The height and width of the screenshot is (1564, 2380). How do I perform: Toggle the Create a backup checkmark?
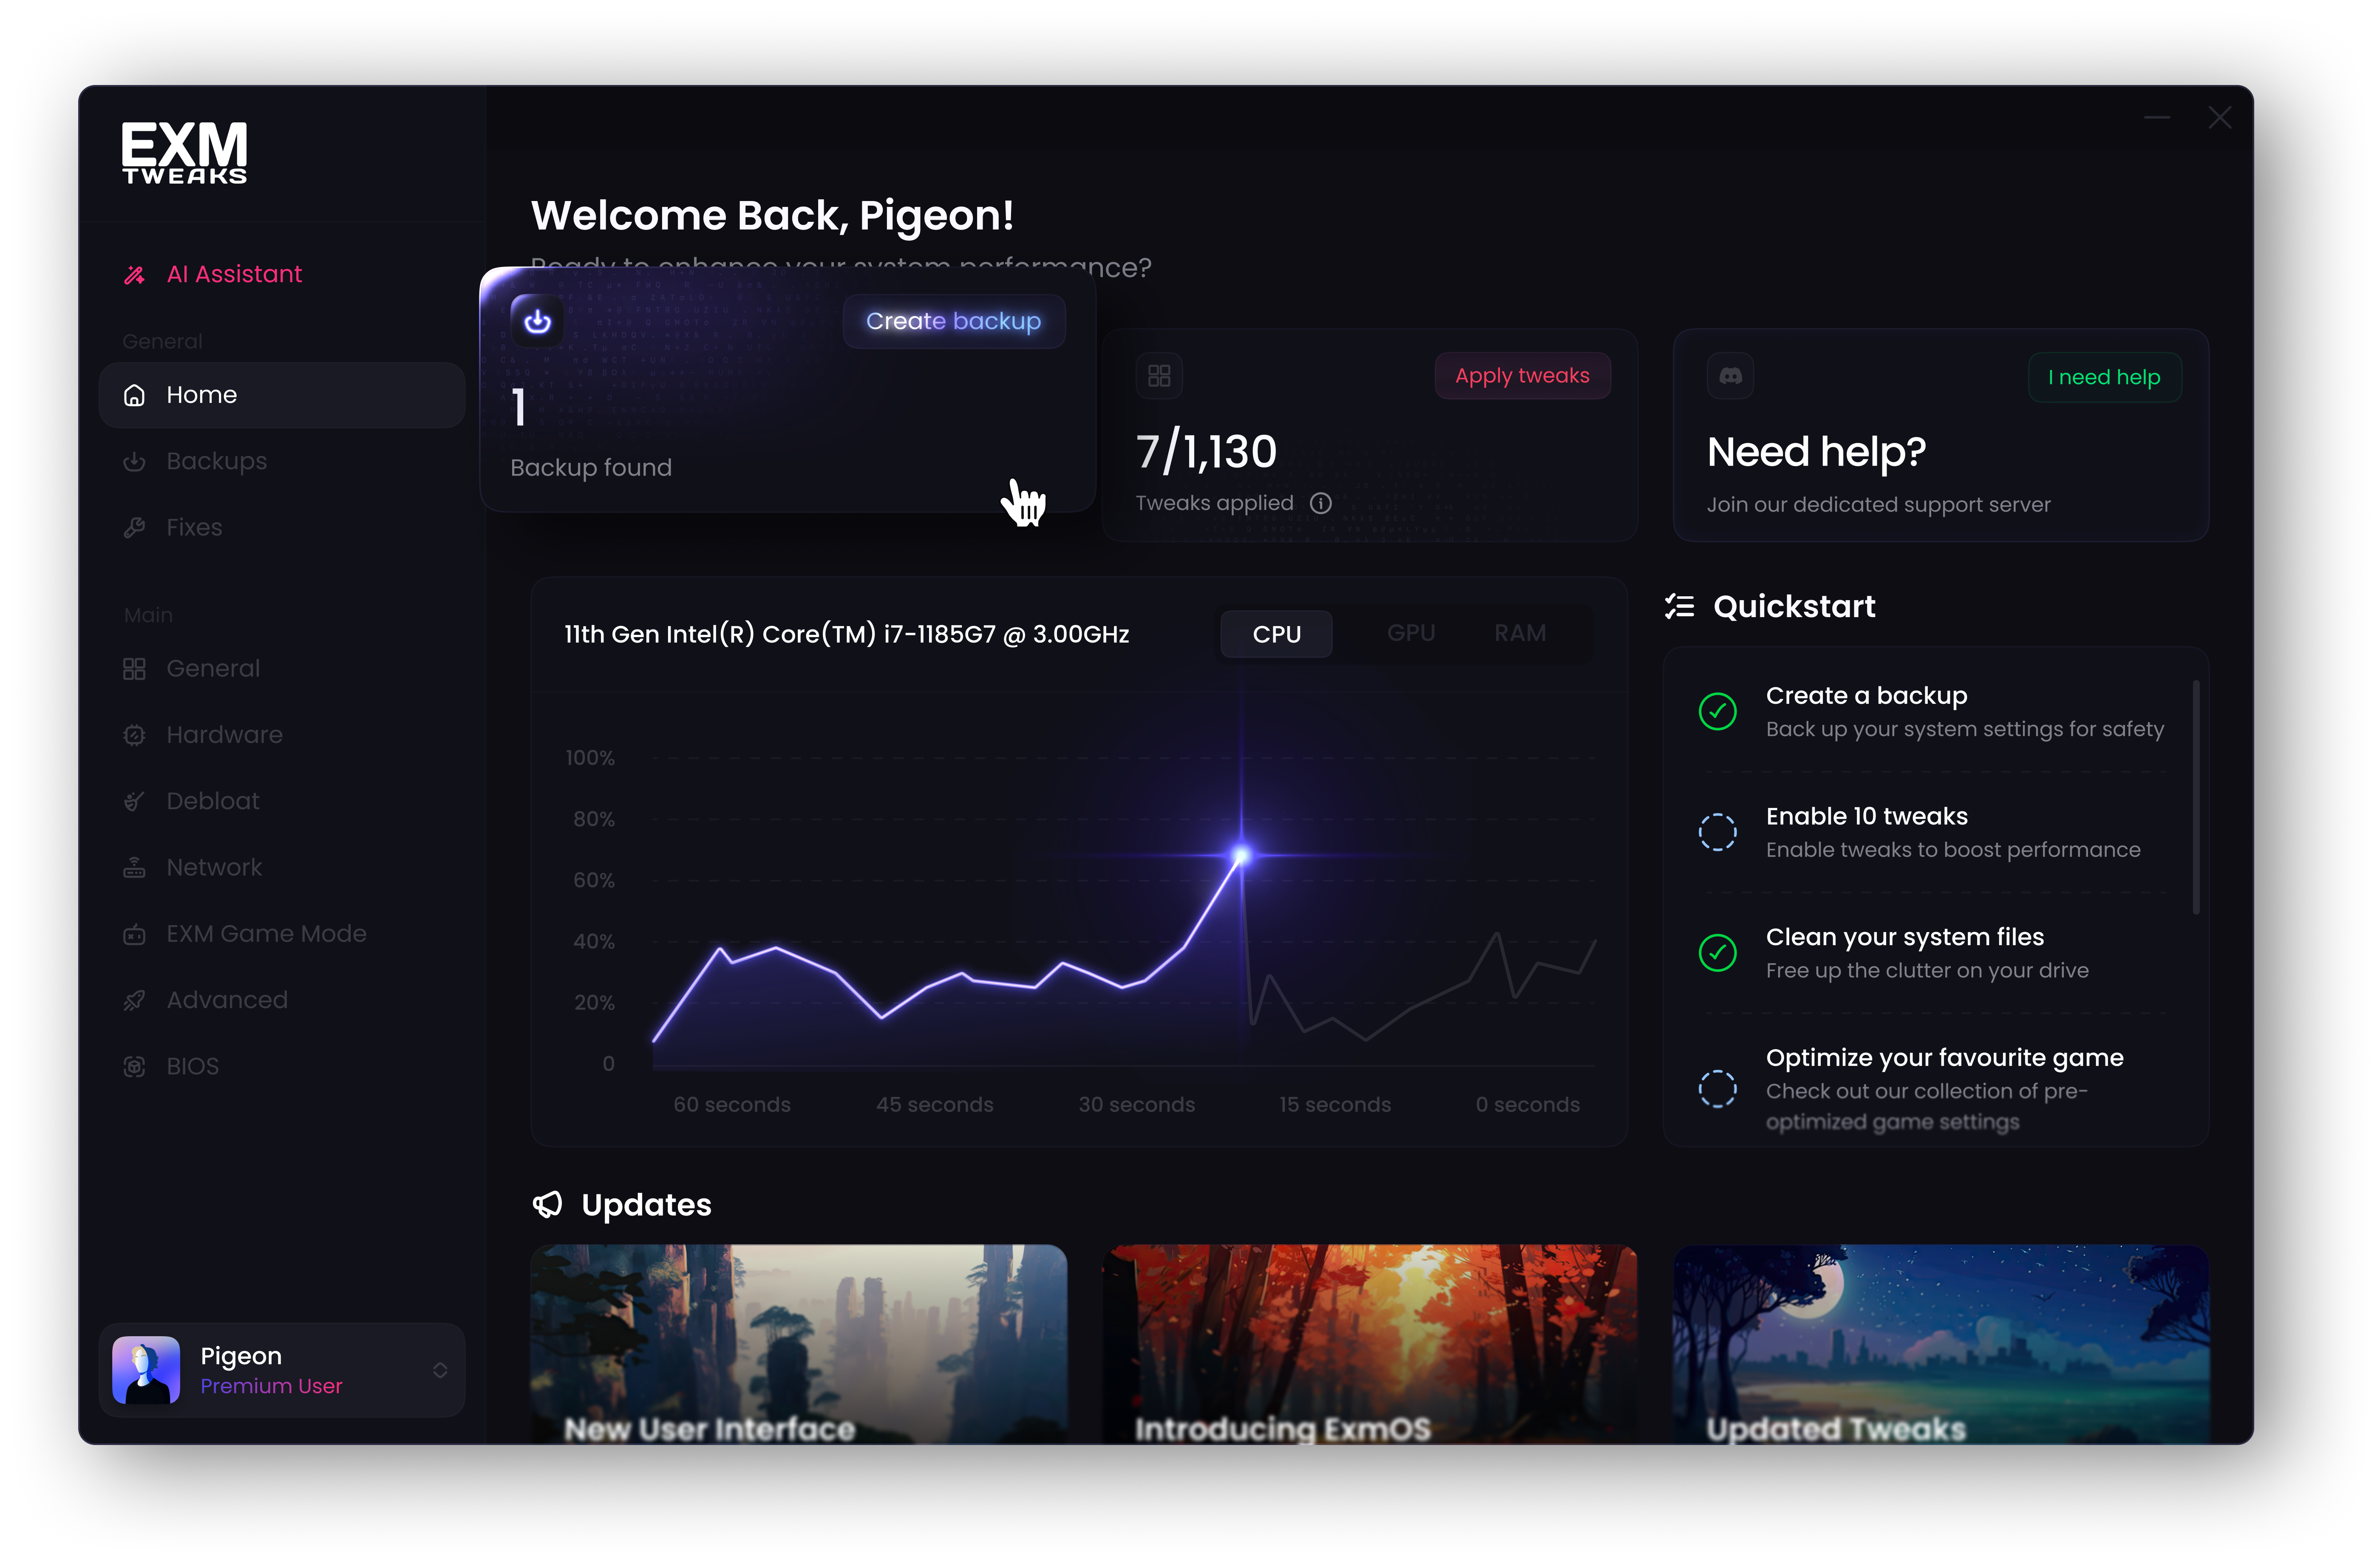coord(1717,711)
